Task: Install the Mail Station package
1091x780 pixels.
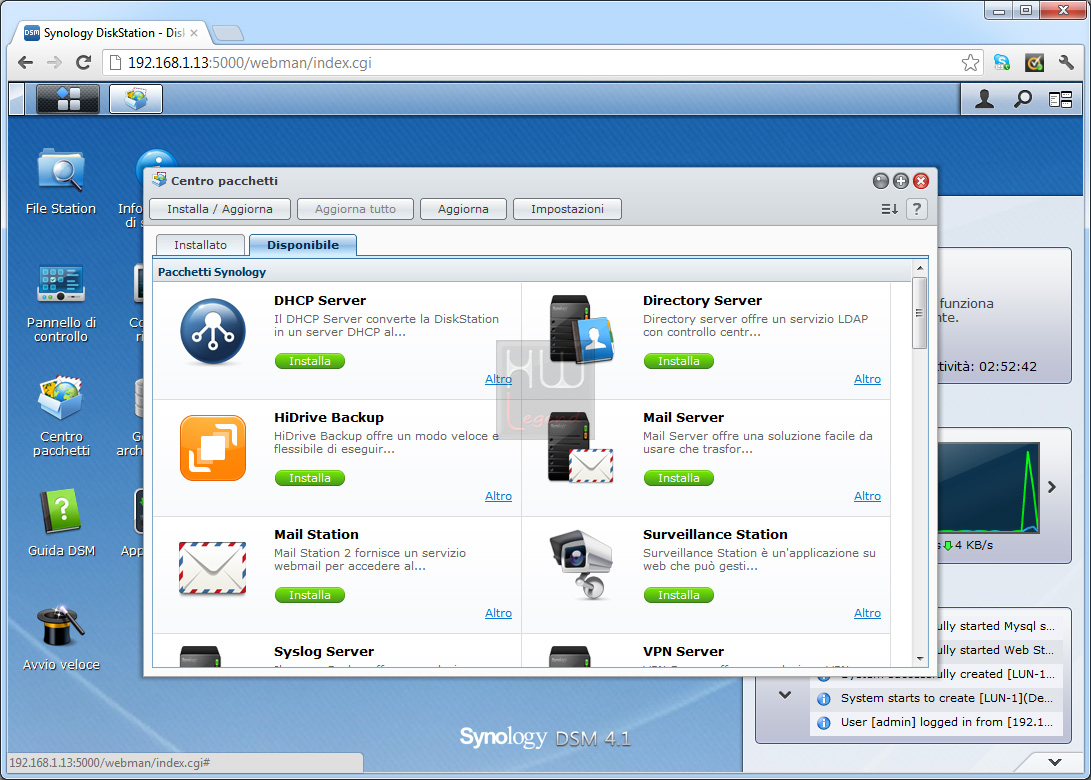Action: point(310,595)
